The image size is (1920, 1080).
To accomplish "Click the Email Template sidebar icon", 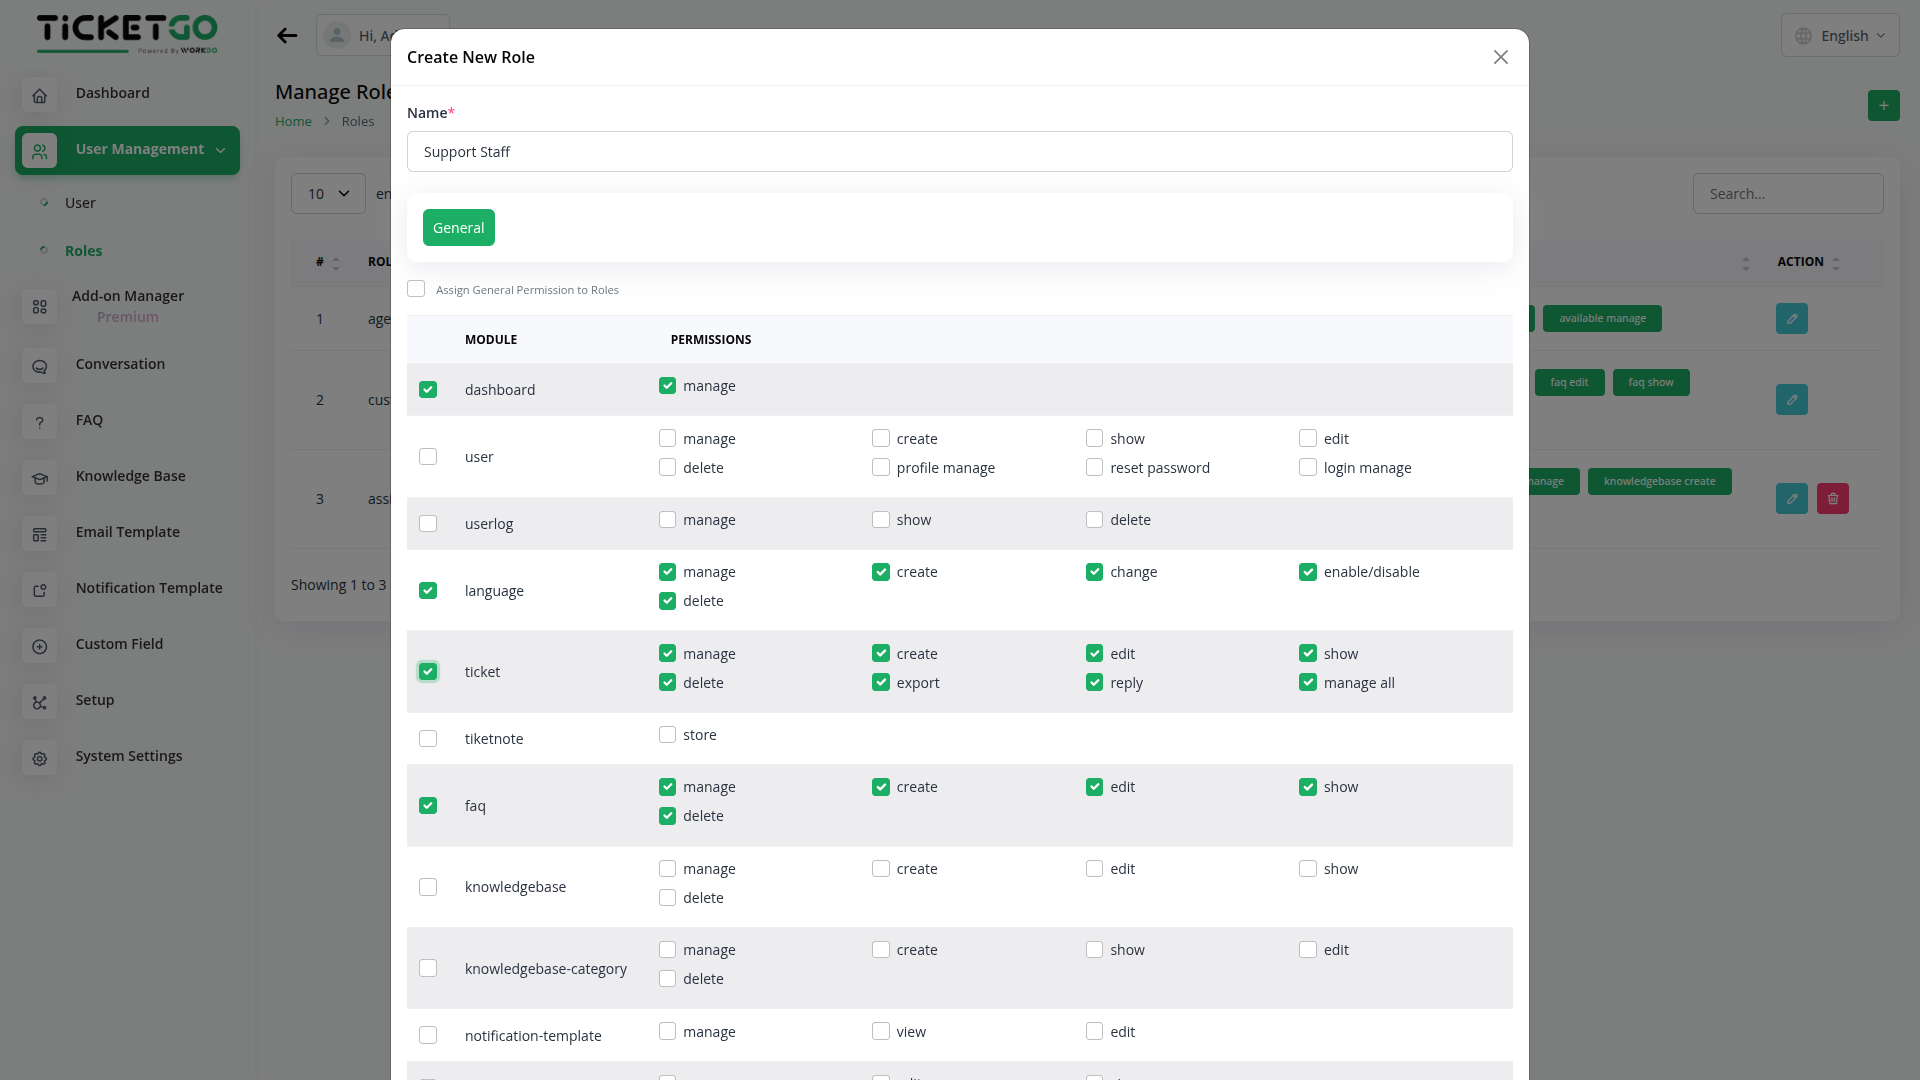I will point(39,535).
